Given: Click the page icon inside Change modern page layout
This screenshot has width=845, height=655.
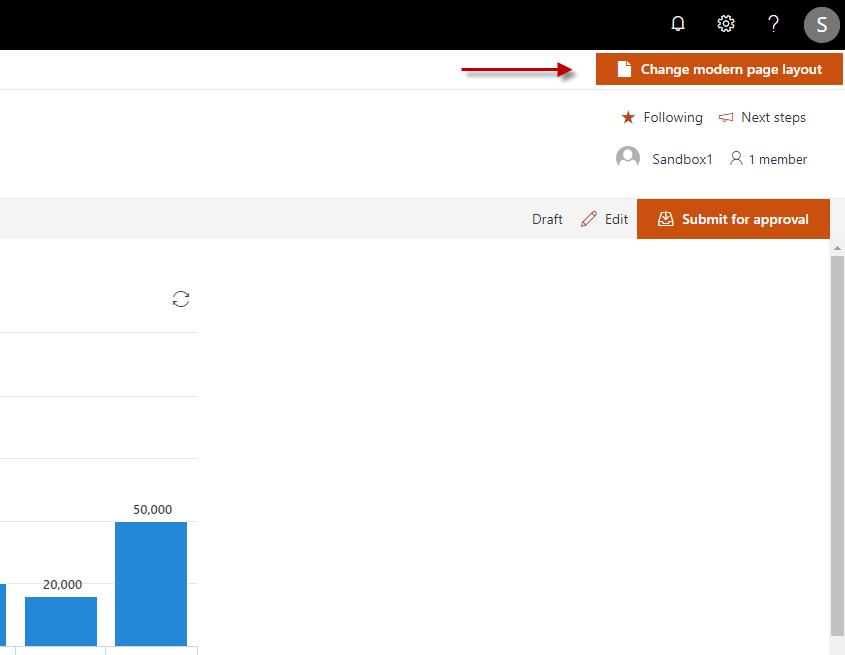Looking at the screenshot, I should tap(625, 69).
